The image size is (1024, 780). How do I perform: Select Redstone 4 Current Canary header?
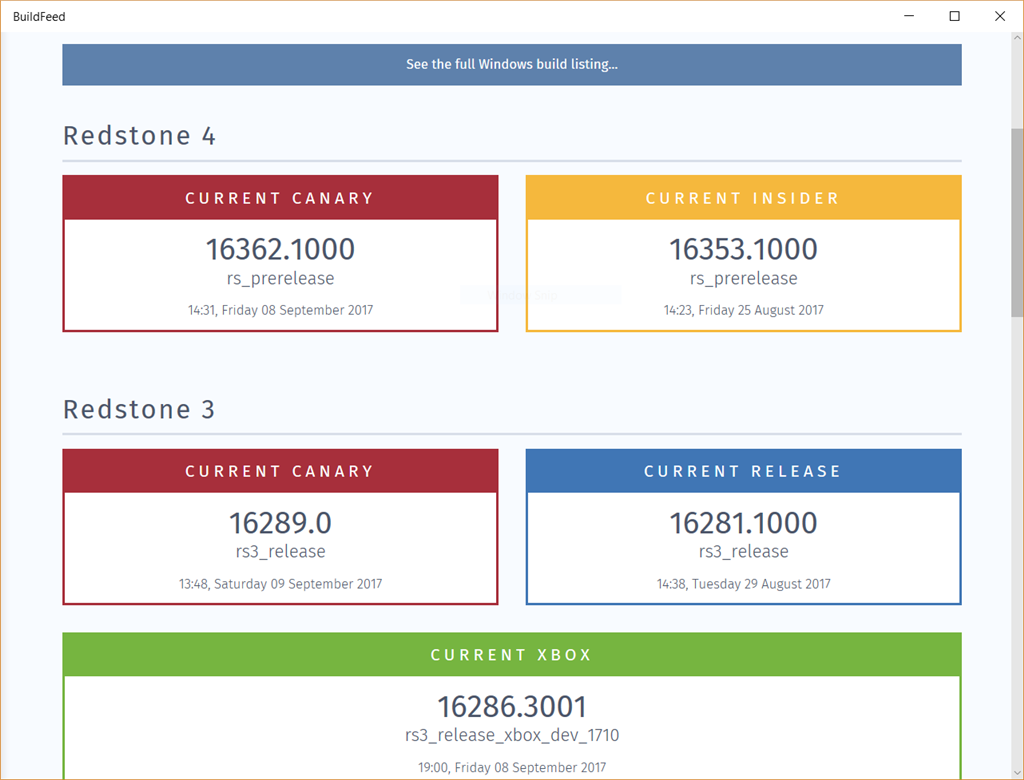tap(280, 198)
